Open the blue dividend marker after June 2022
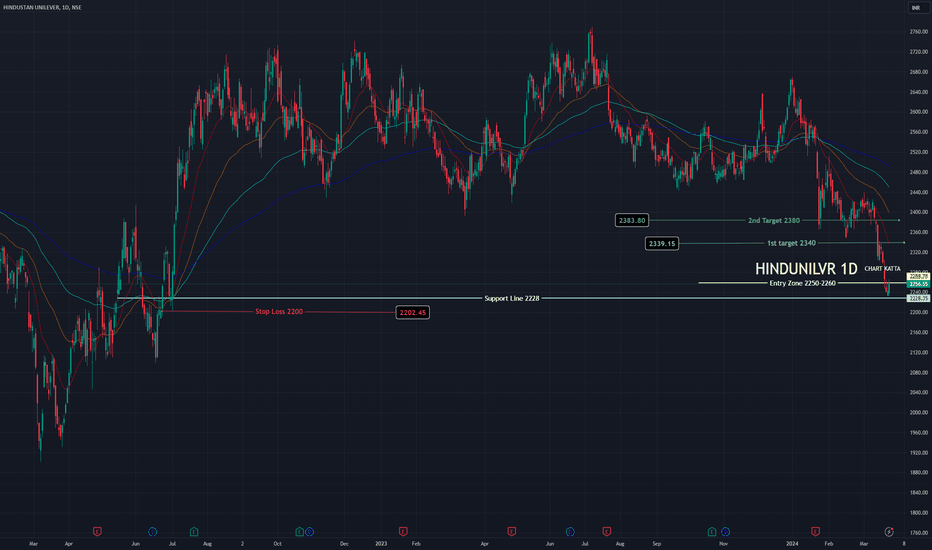 tap(152, 532)
